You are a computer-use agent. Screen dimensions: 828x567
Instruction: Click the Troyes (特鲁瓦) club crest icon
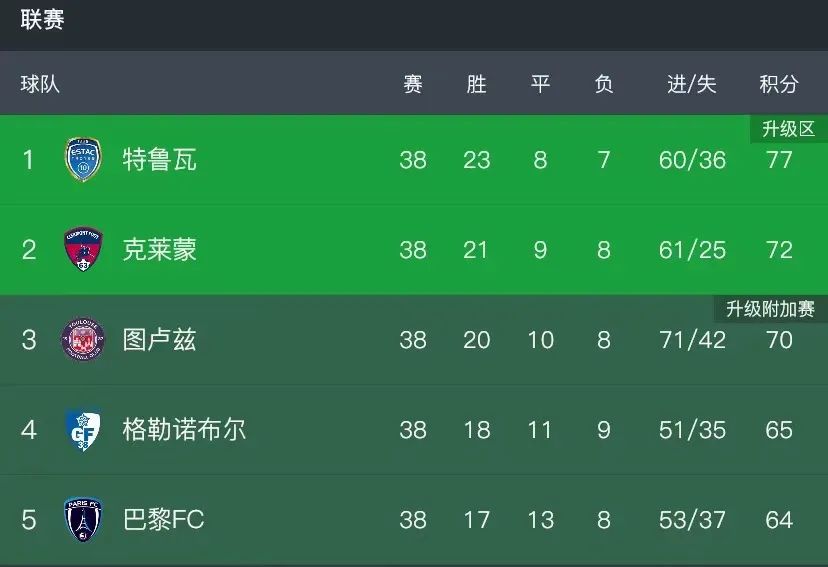coord(83,160)
